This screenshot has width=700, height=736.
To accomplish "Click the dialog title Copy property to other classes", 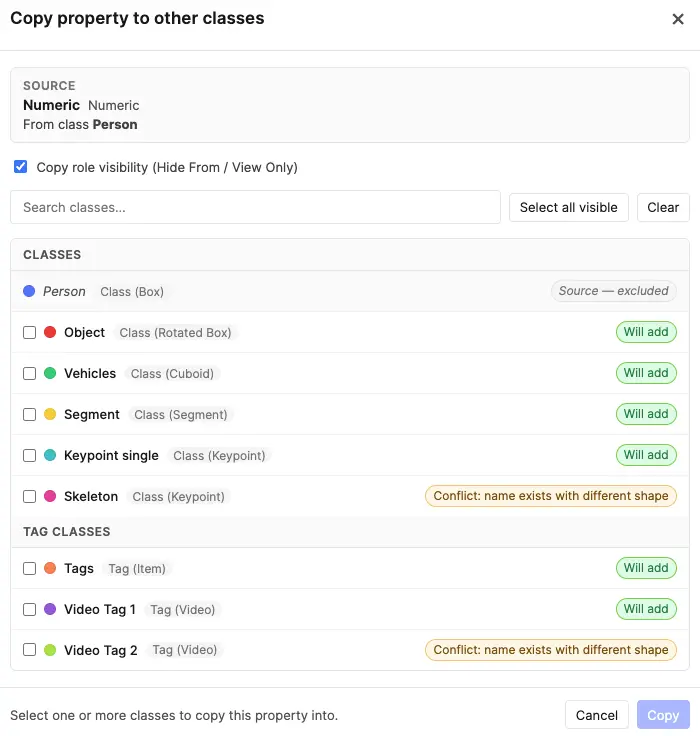I will point(138,18).
